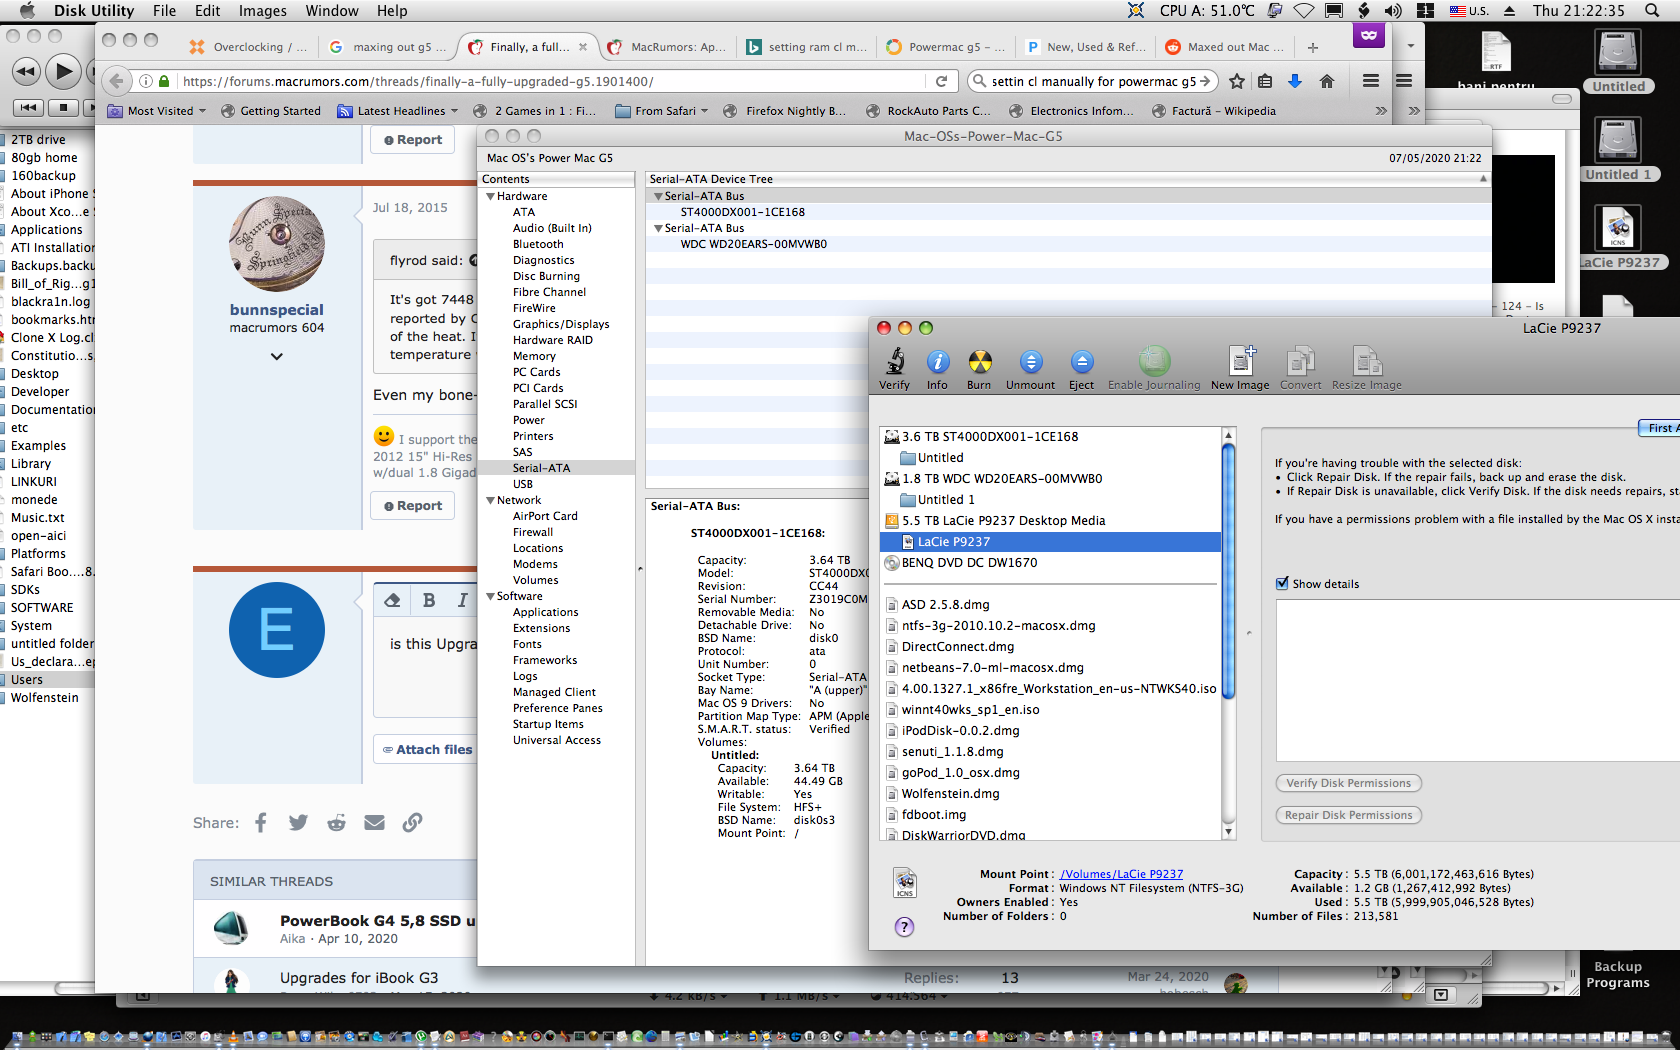Click the Spotlight magnifier in menu bar
Screen dimensions: 1680x1050
pyautogui.click(x=1652, y=10)
